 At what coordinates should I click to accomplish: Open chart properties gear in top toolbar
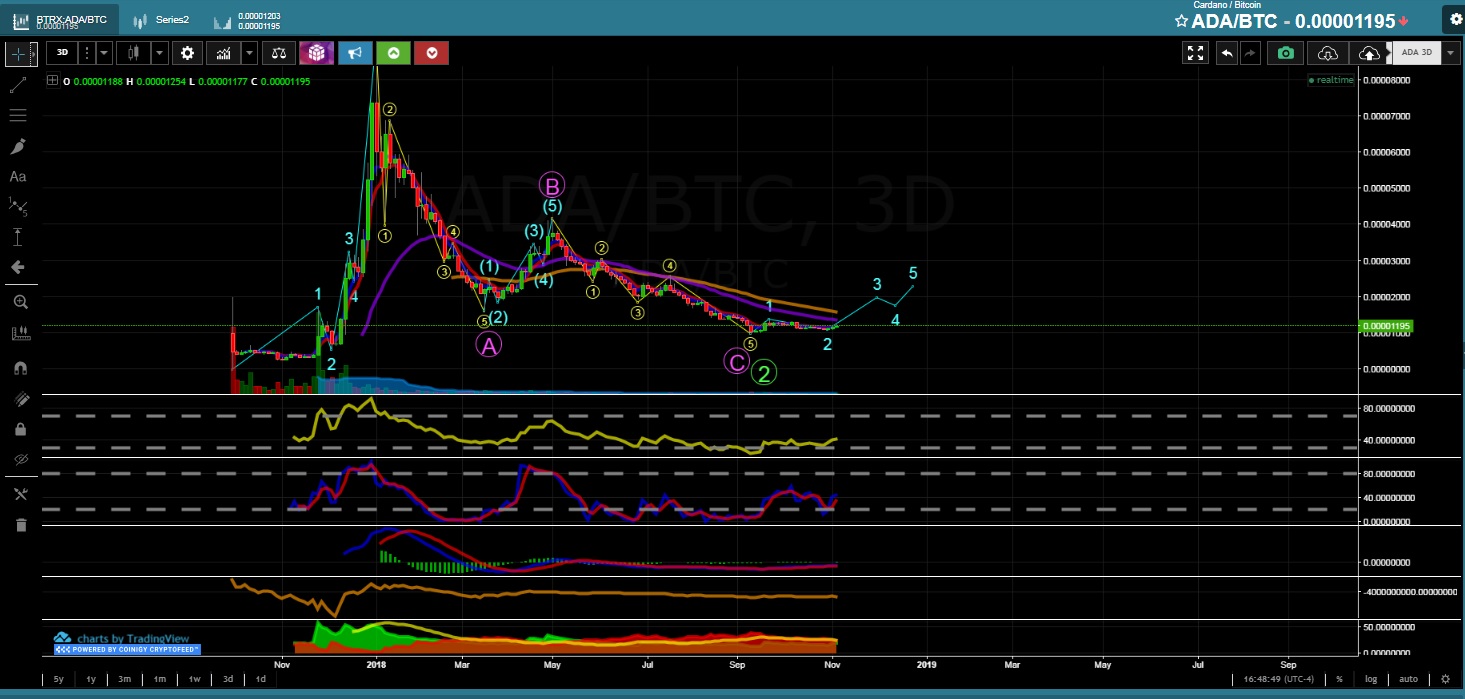[186, 53]
